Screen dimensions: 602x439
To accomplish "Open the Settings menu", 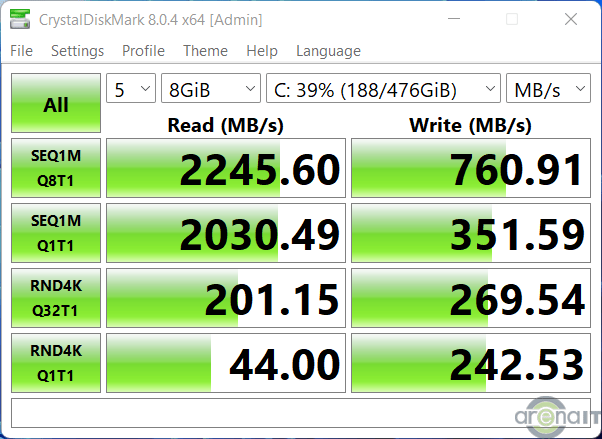I will tap(77, 51).
